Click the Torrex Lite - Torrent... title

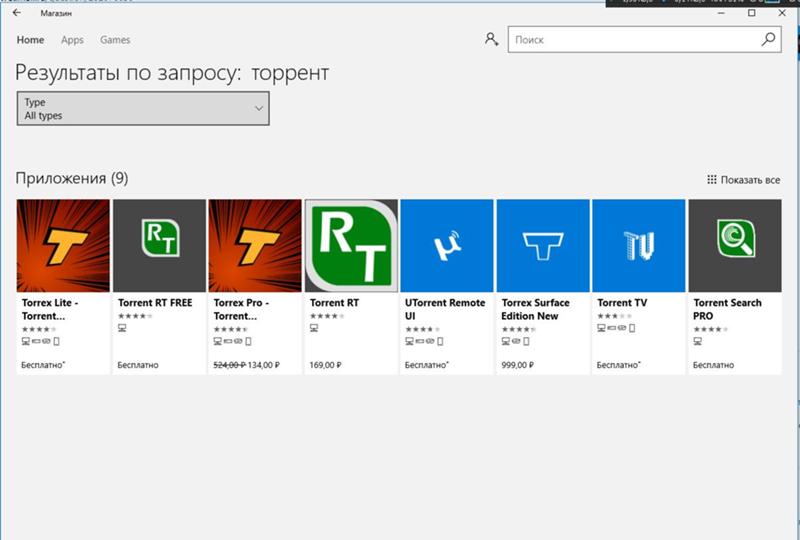pos(50,309)
